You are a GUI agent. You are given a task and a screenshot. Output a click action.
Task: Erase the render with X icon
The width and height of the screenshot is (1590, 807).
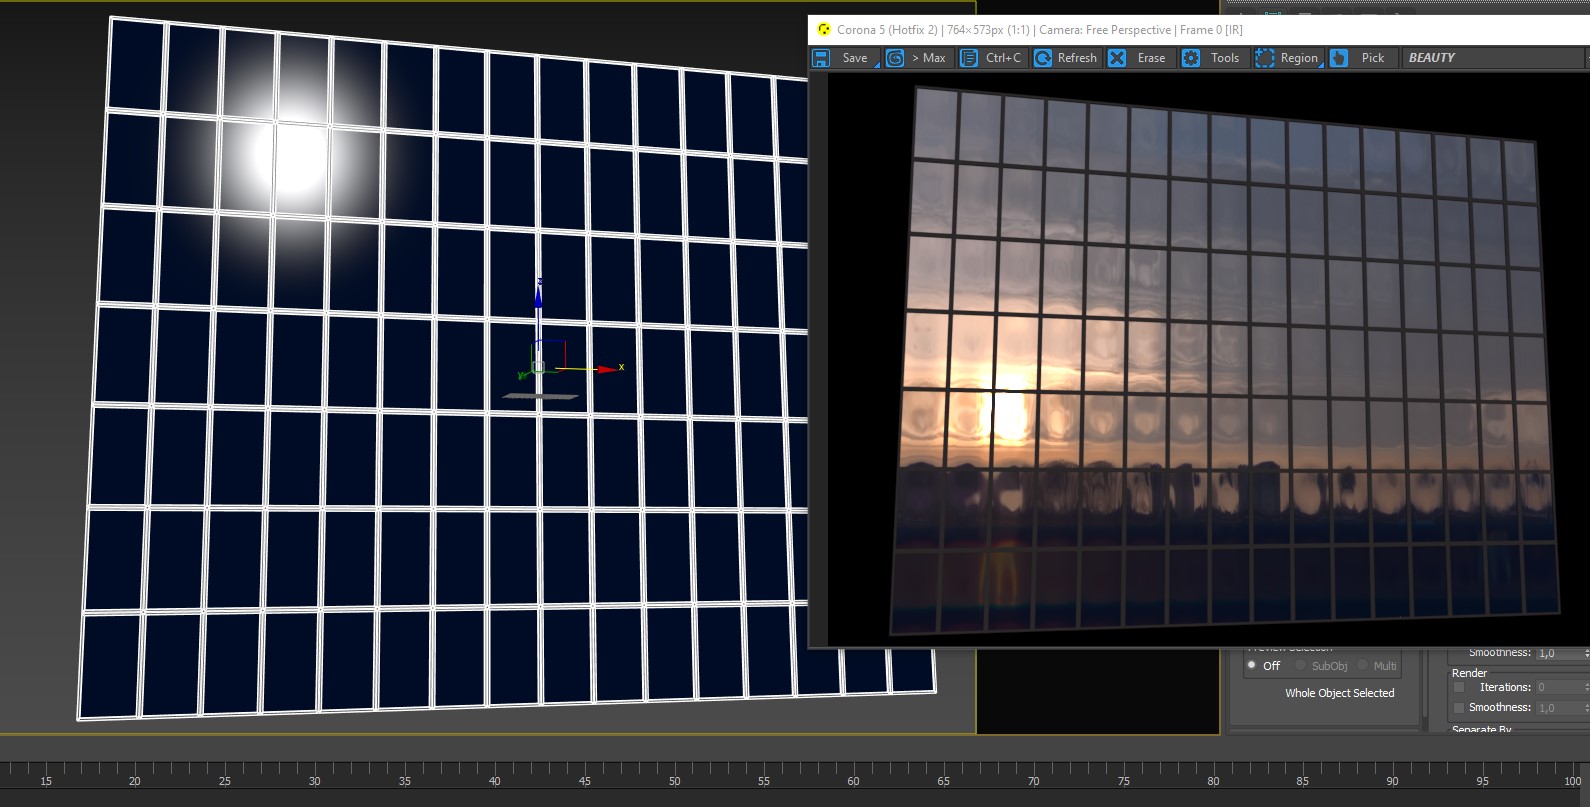(x=1117, y=58)
